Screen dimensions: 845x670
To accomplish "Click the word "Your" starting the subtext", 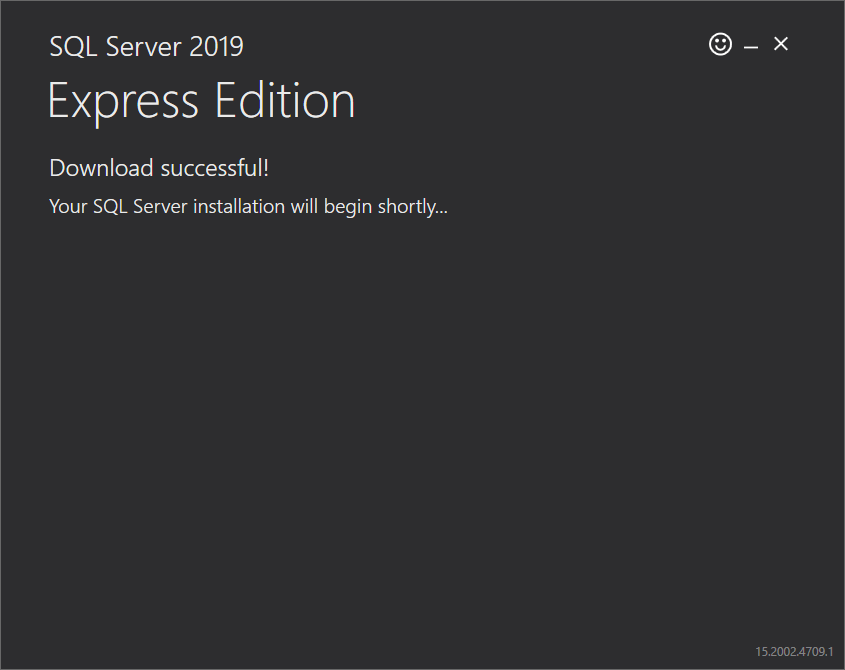I will [68, 207].
